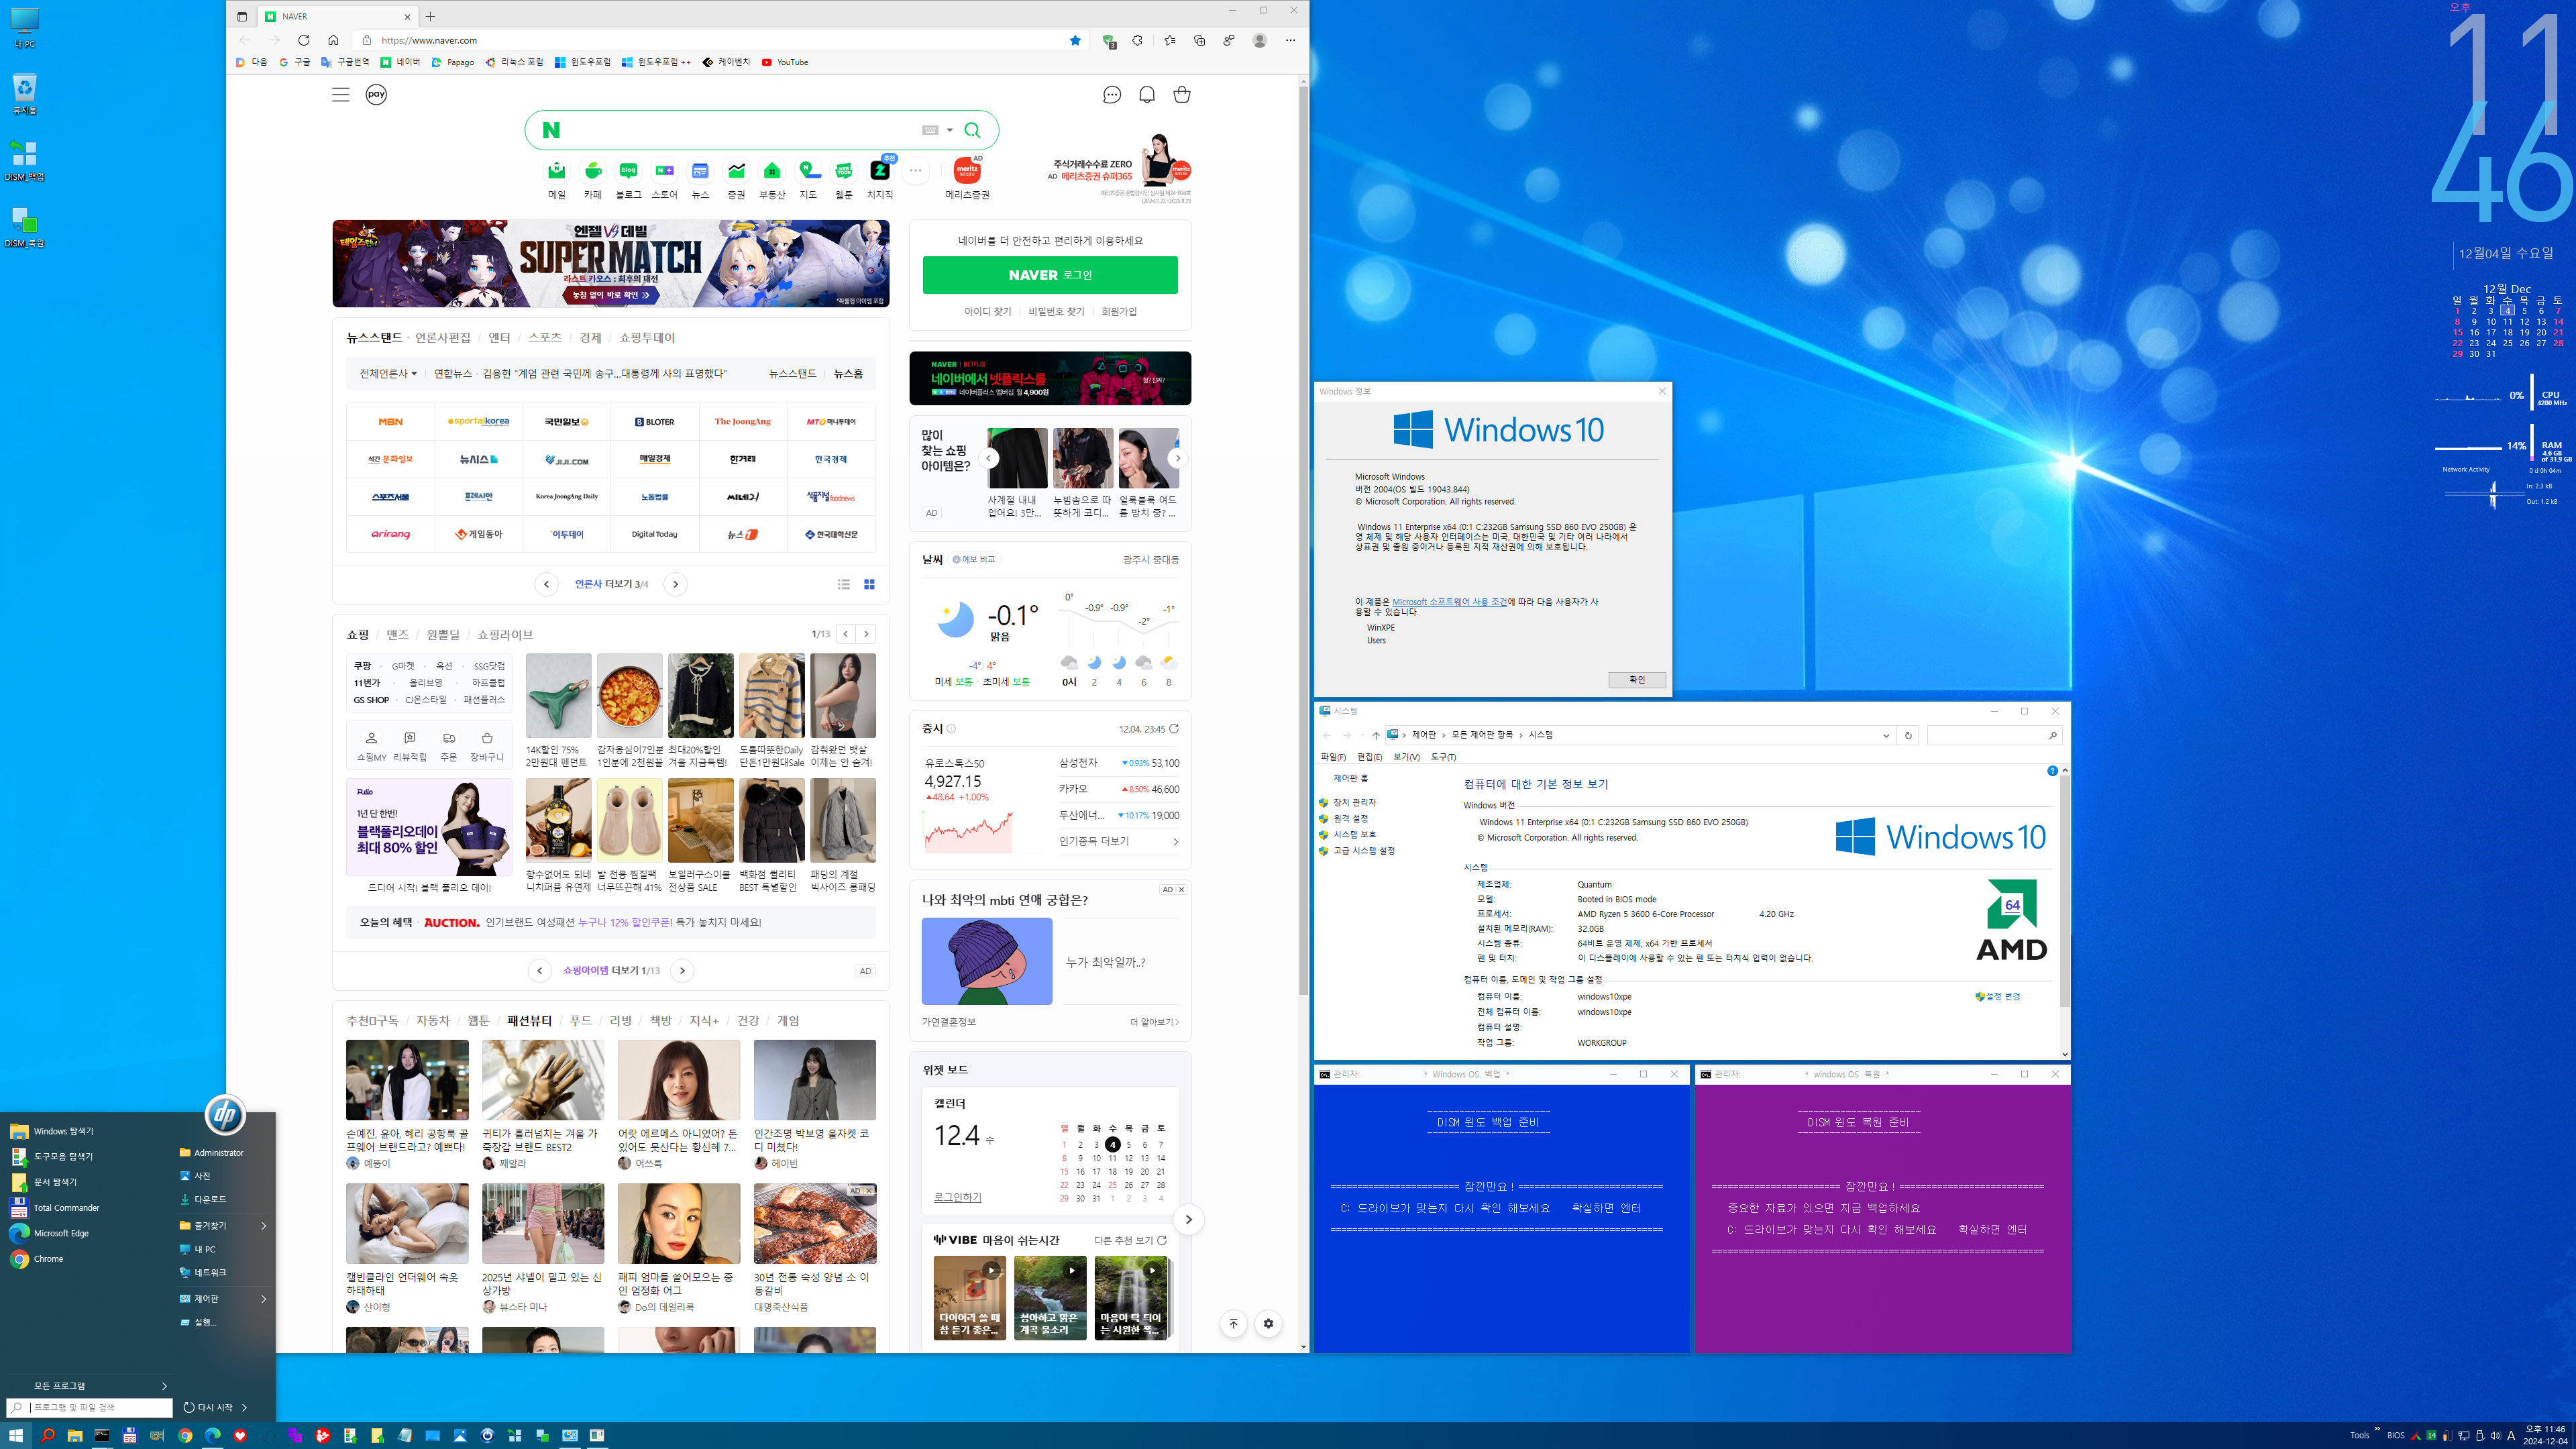The height and width of the screenshot is (1449, 2576).
Task: Open the Super Match banner image
Action: (610, 263)
